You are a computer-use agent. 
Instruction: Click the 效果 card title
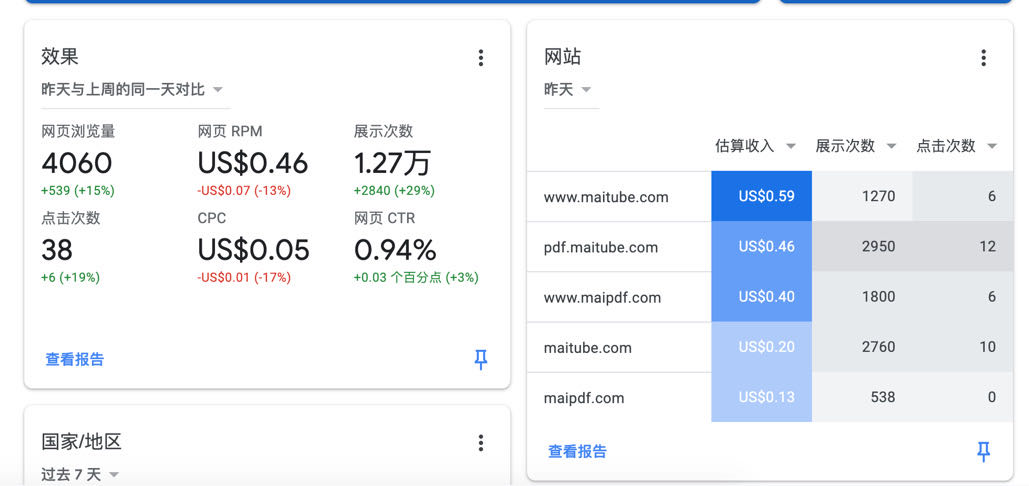tap(60, 56)
